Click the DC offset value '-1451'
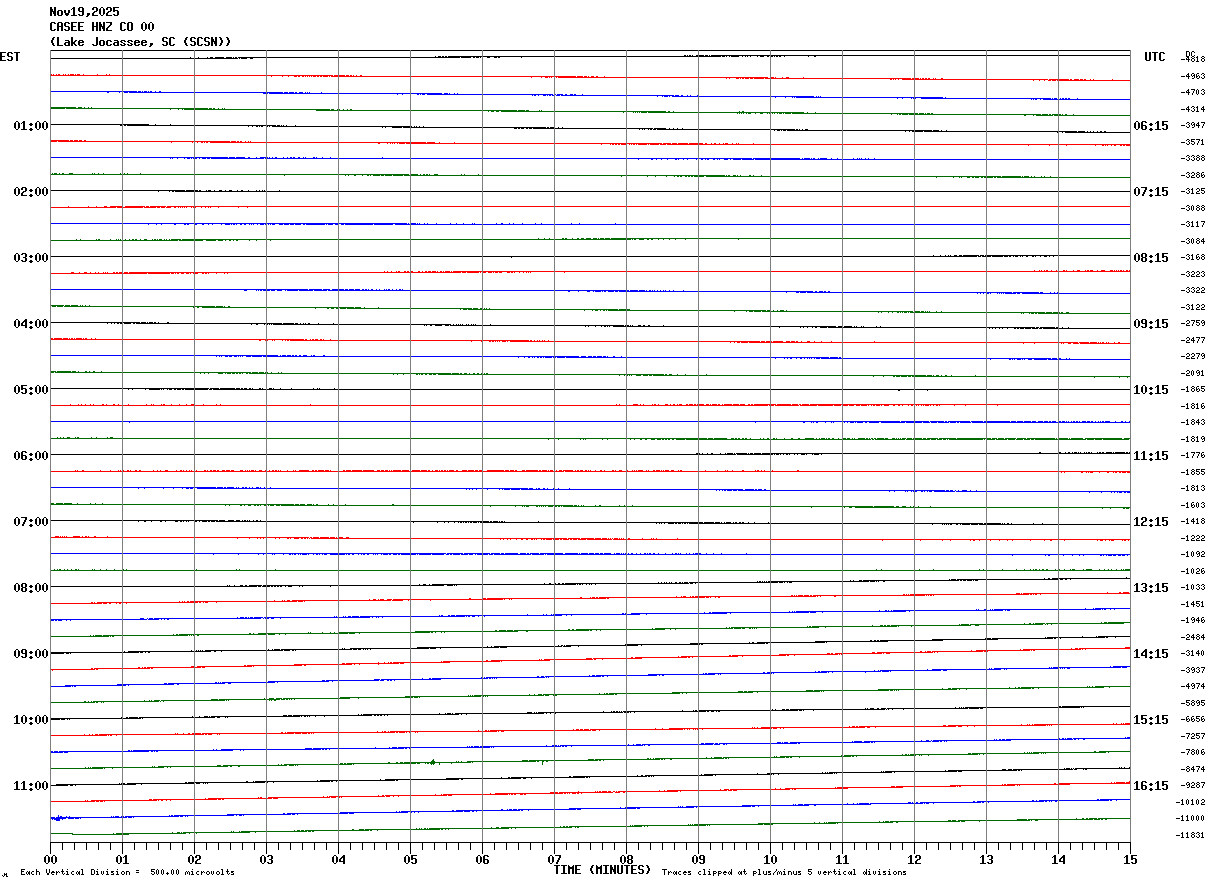1210x886 pixels. tap(1193, 604)
